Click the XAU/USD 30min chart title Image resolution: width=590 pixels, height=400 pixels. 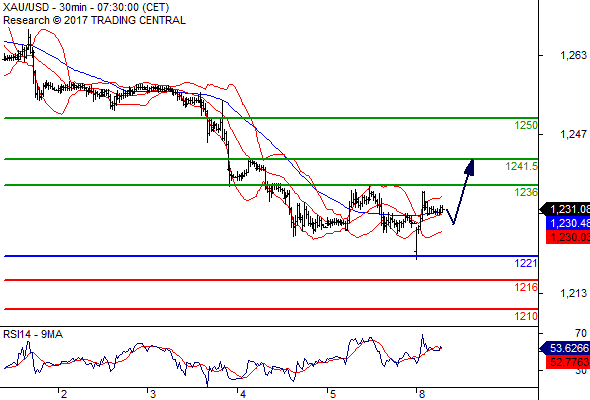pos(86,7)
